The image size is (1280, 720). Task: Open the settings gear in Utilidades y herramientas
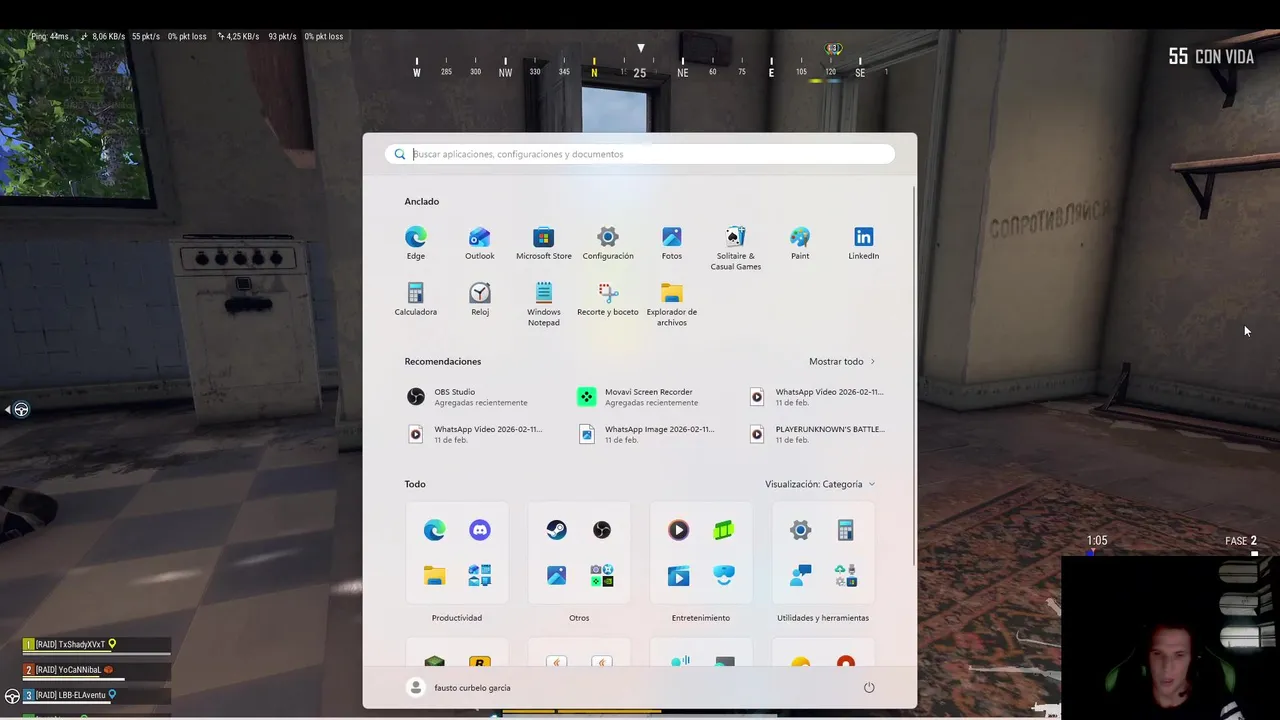[800, 530]
